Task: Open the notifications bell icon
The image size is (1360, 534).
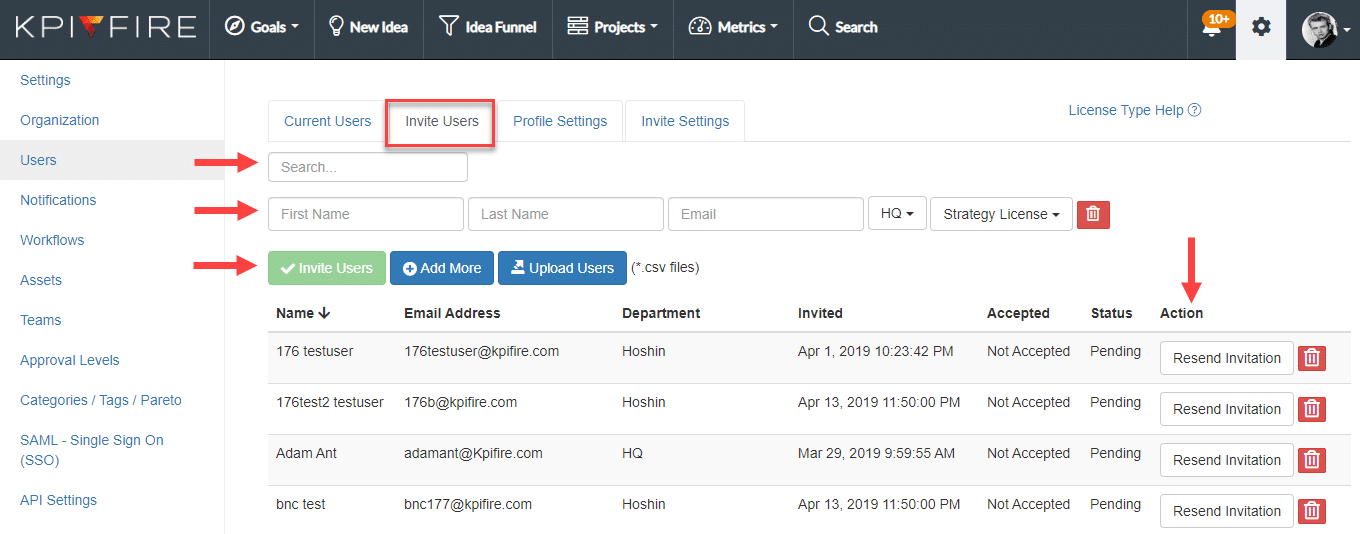Action: click(1214, 28)
